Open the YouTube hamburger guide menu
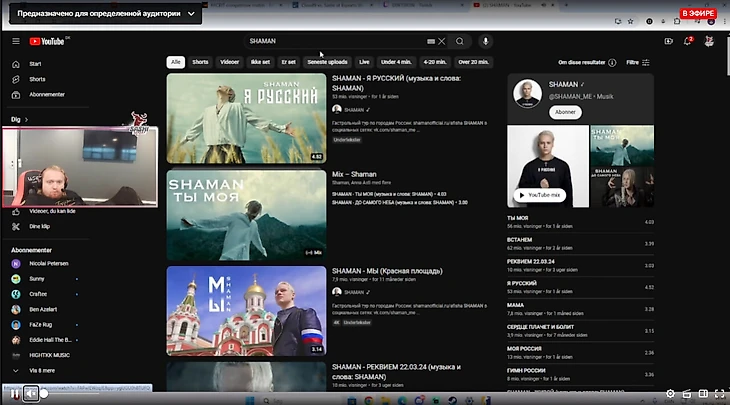 click(x=15, y=41)
